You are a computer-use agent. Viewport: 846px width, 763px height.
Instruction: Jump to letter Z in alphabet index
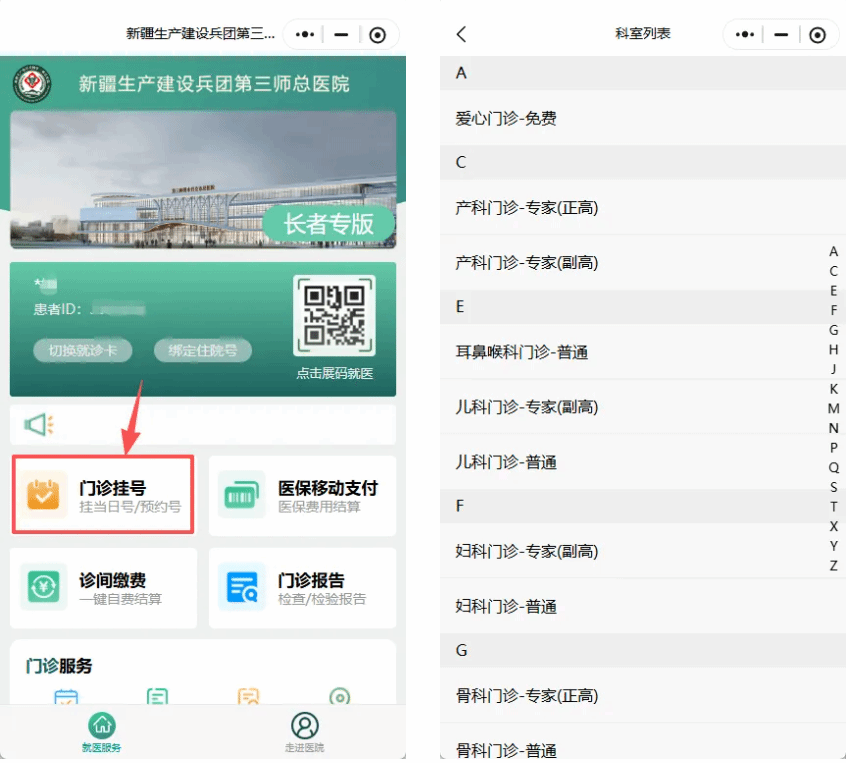coord(834,566)
